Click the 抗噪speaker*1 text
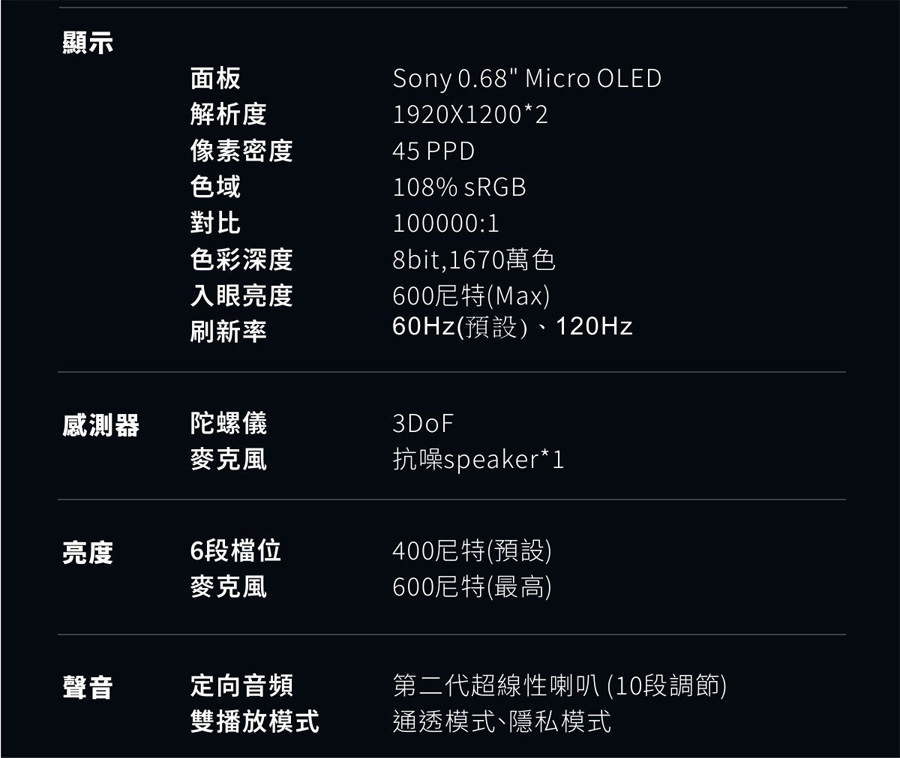Screen dimensions: 900x758 pyautogui.click(x=478, y=460)
